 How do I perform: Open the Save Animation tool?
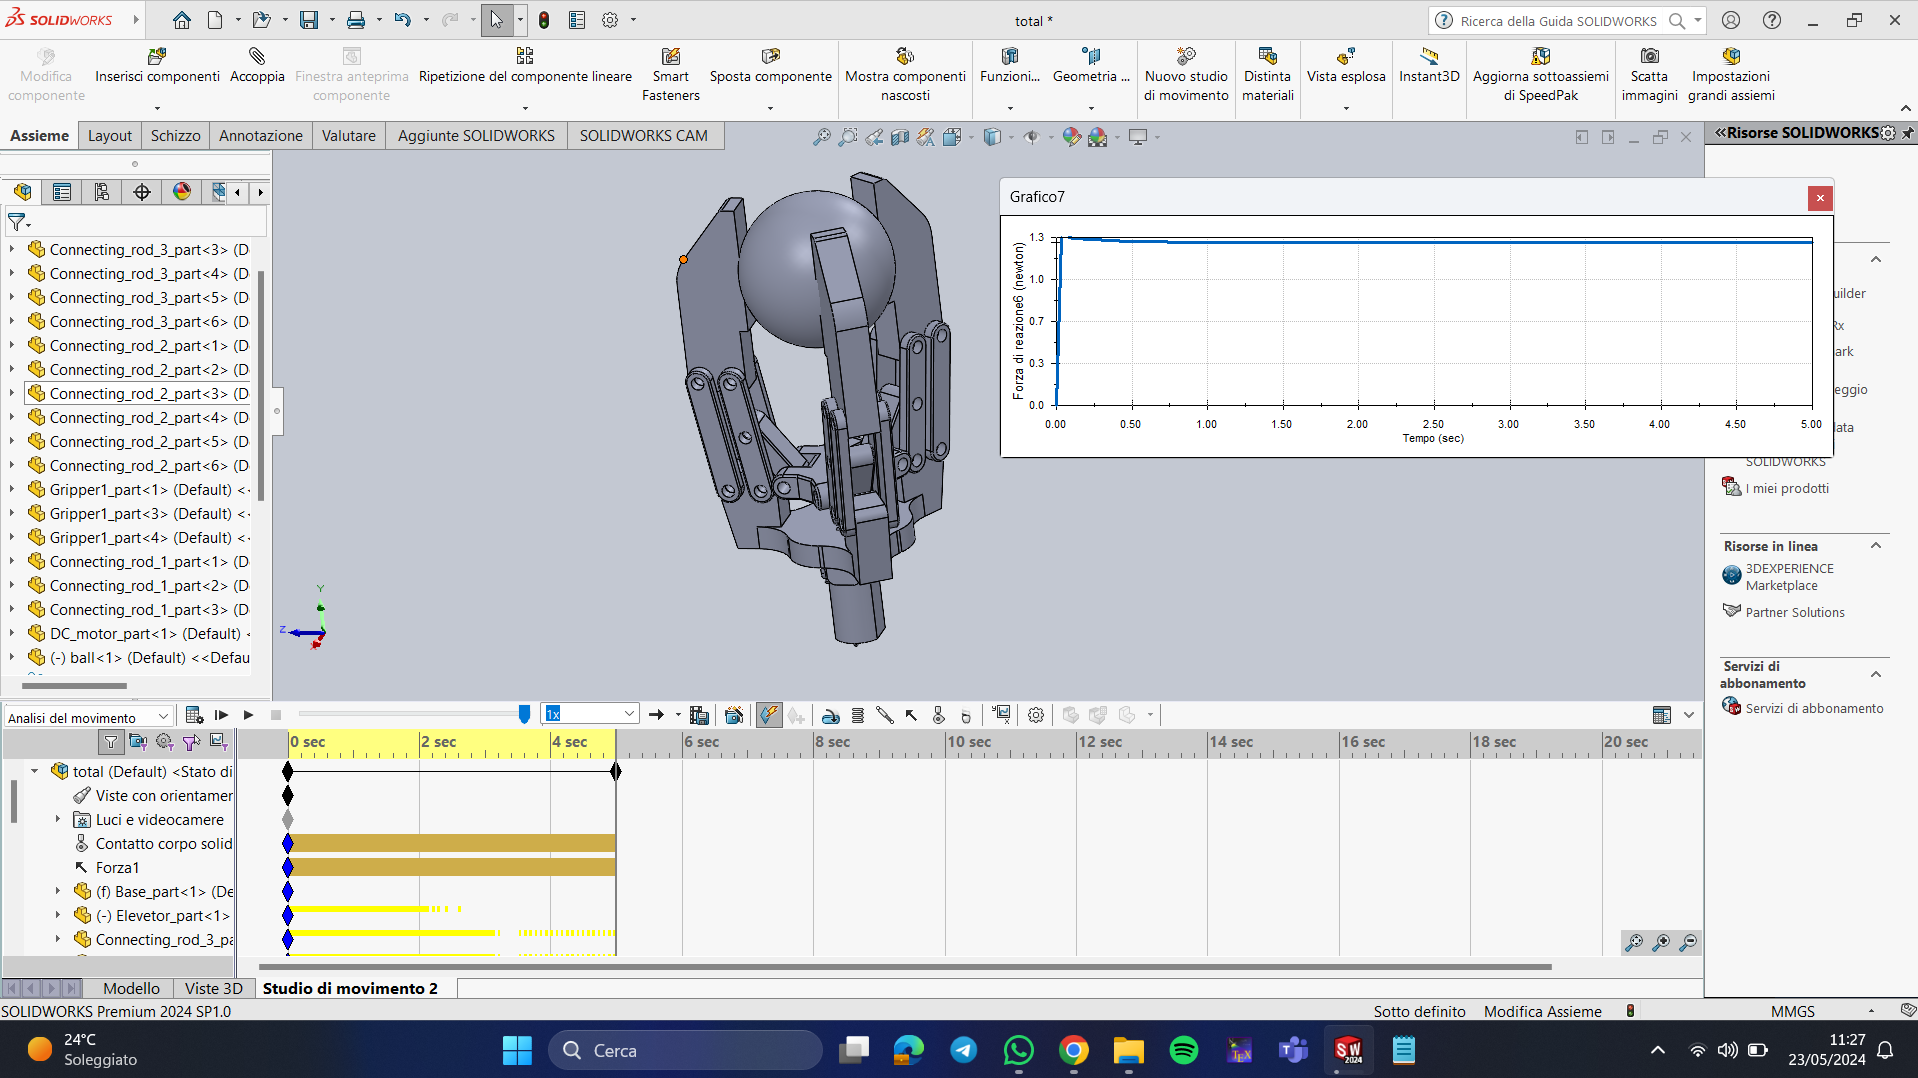[699, 715]
